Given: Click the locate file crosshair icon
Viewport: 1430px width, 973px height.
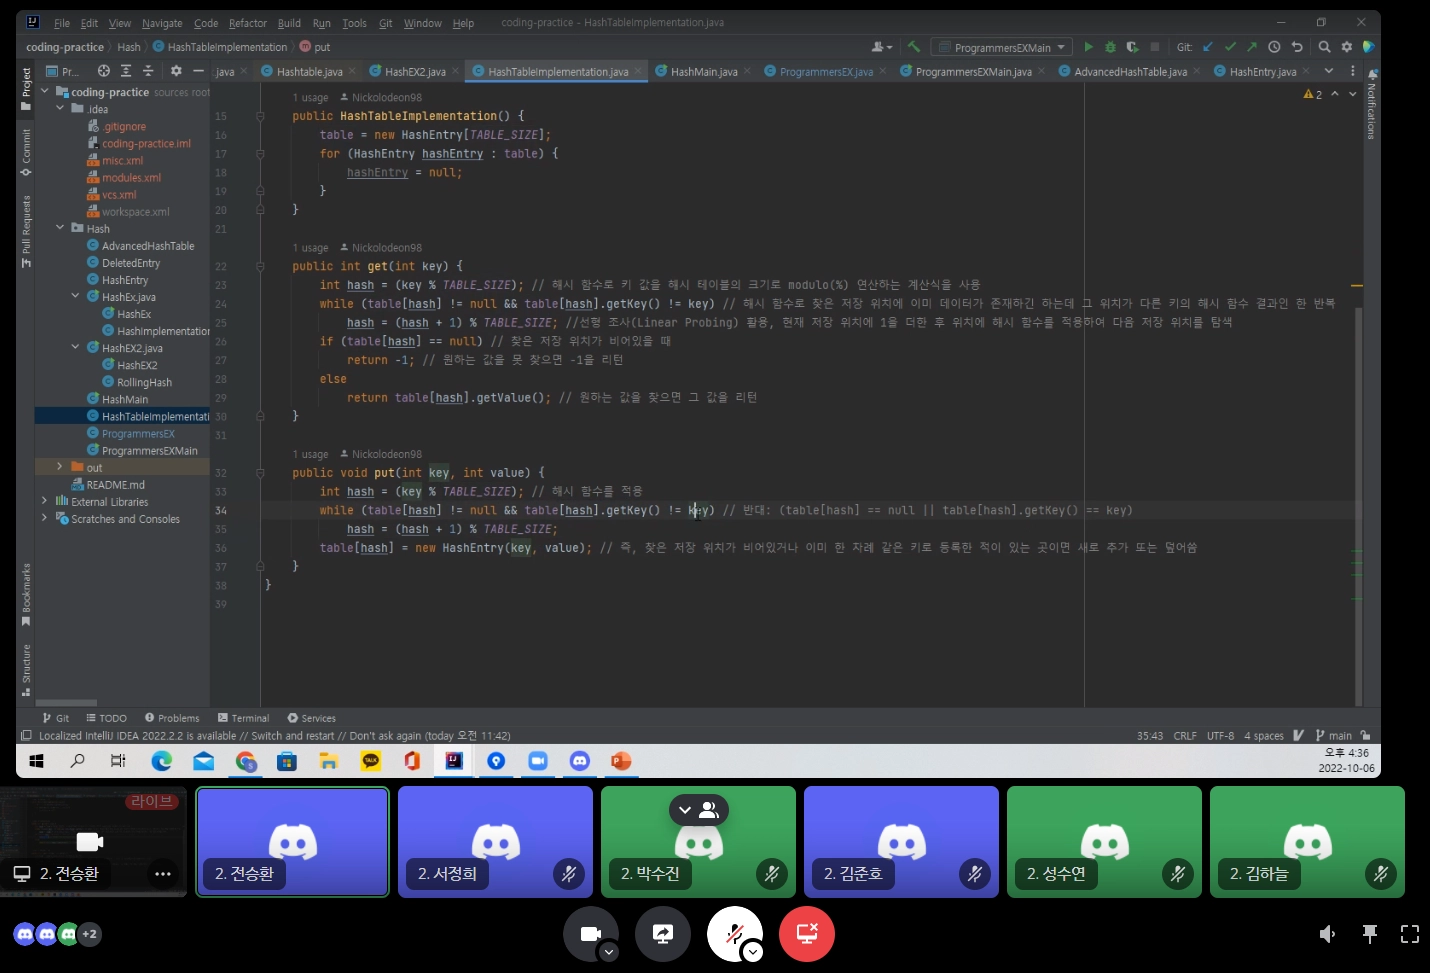Looking at the screenshot, I should [104, 71].
